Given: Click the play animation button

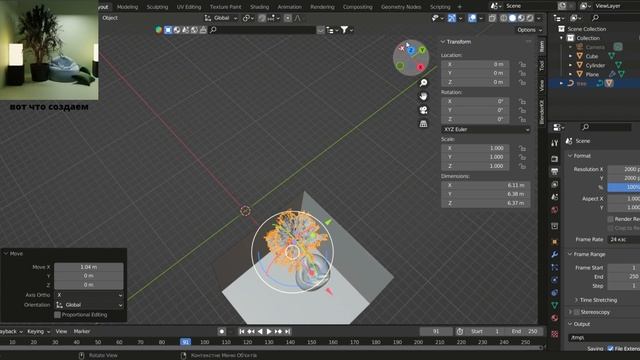Looking at the screenshot, I should tap(269, 331).
